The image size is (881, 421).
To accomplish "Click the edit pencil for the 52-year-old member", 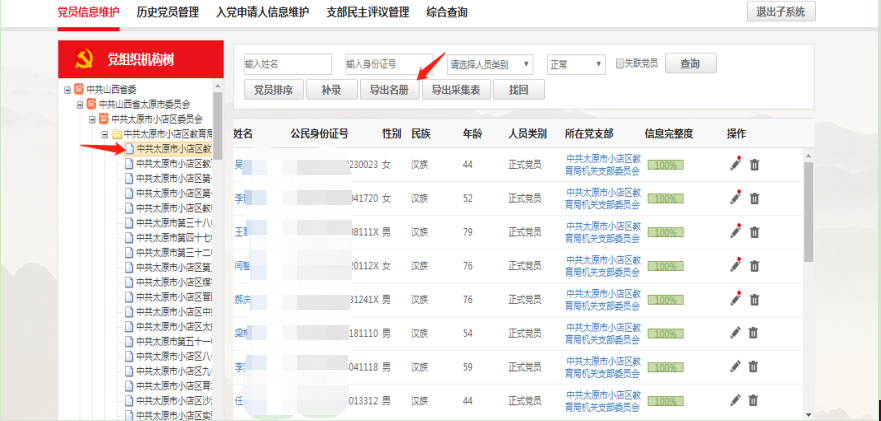I will 736,198.
